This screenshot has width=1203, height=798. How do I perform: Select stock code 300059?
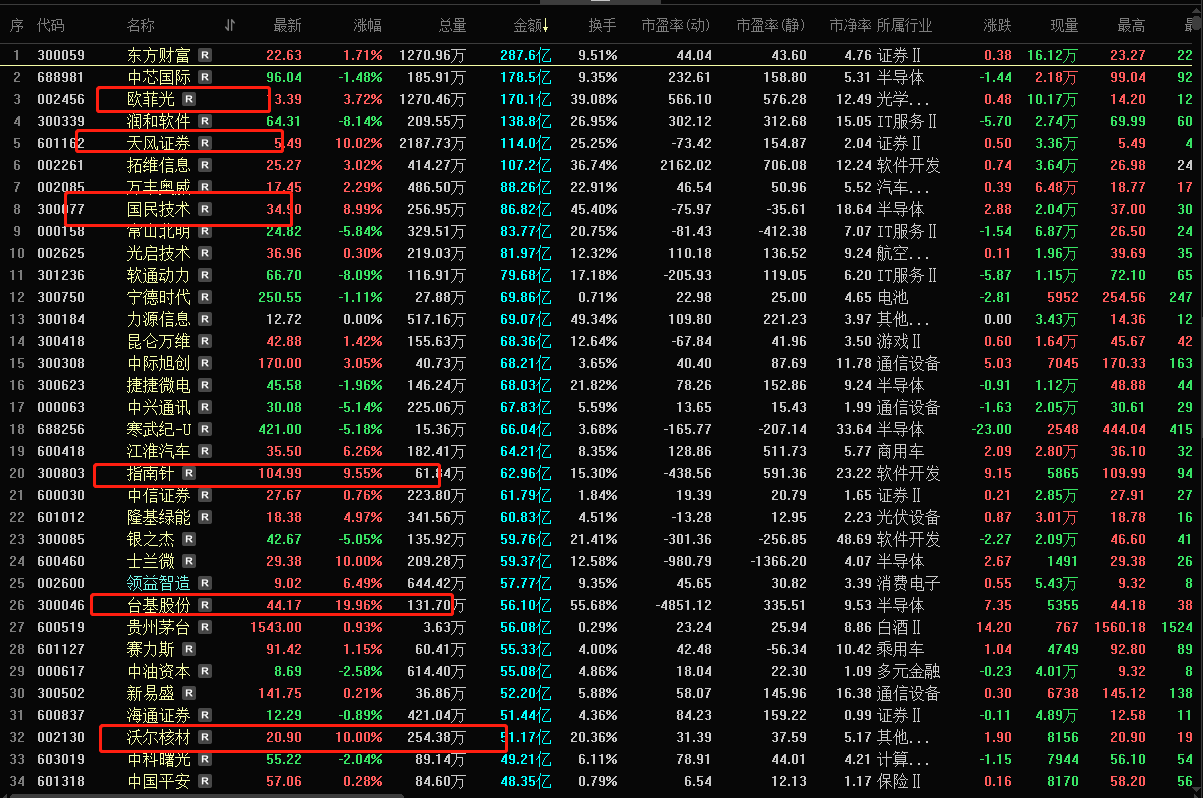(61, 55)
